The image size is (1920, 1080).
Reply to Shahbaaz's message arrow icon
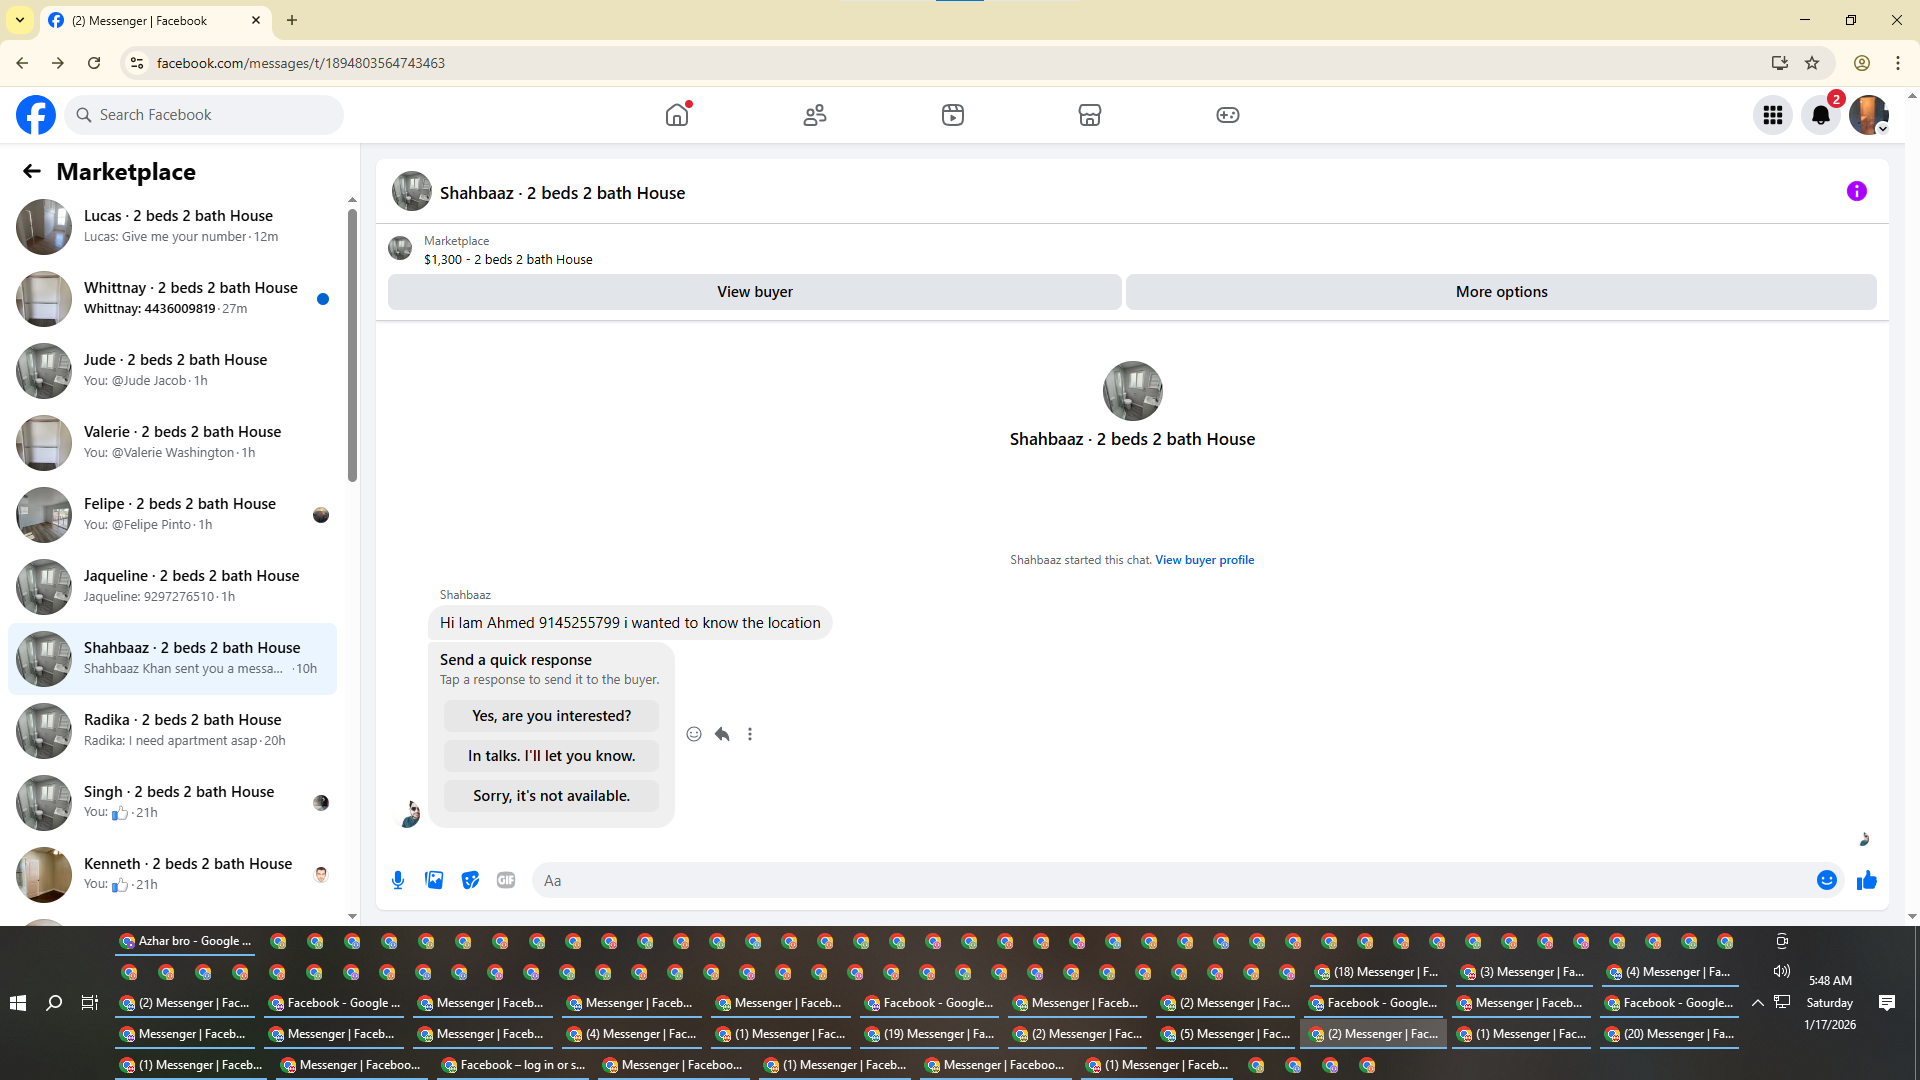722,734
